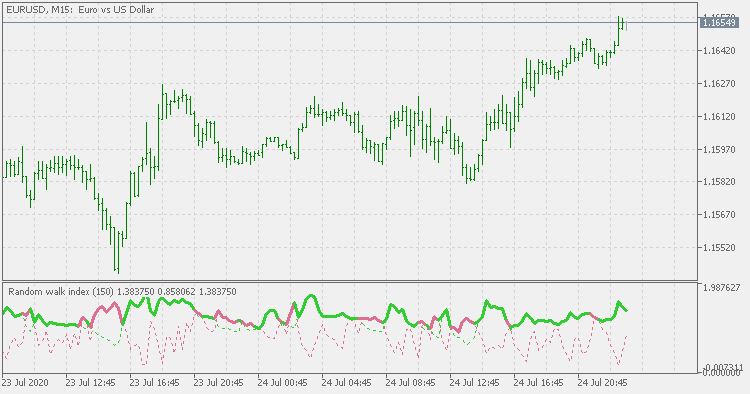Click the indicator scale value 1.987627

click(x=722, y=287)
